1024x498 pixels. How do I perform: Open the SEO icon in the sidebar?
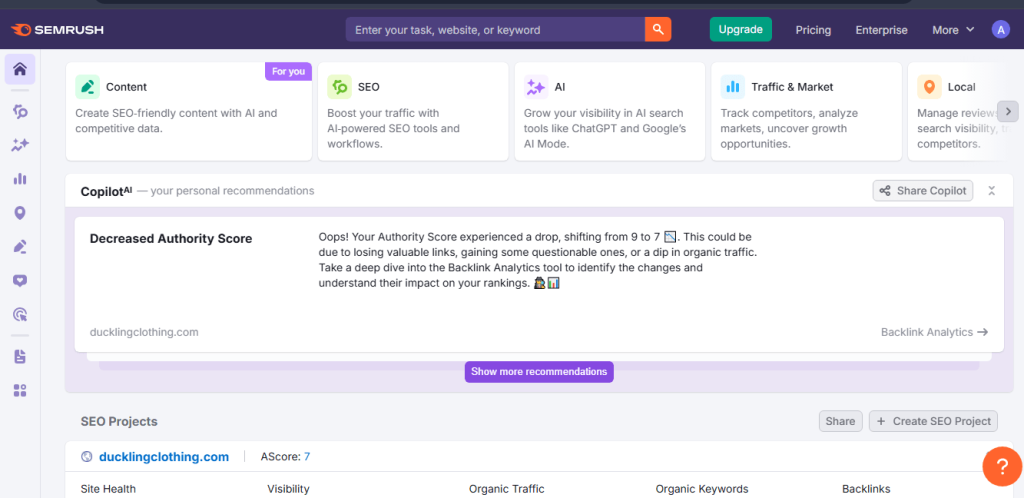pos(20,112)
